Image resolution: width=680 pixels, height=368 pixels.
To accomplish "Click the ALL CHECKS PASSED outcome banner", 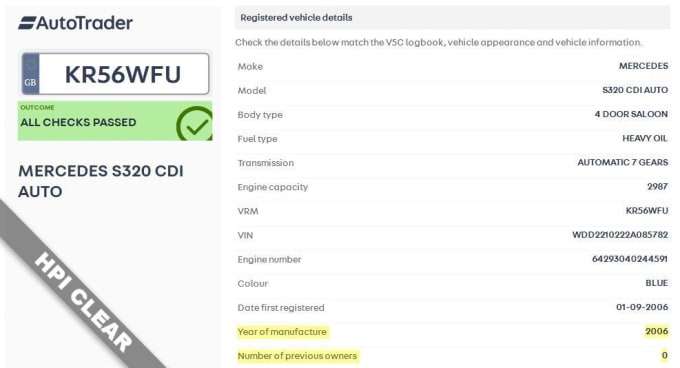I will [x=115, y=121].
